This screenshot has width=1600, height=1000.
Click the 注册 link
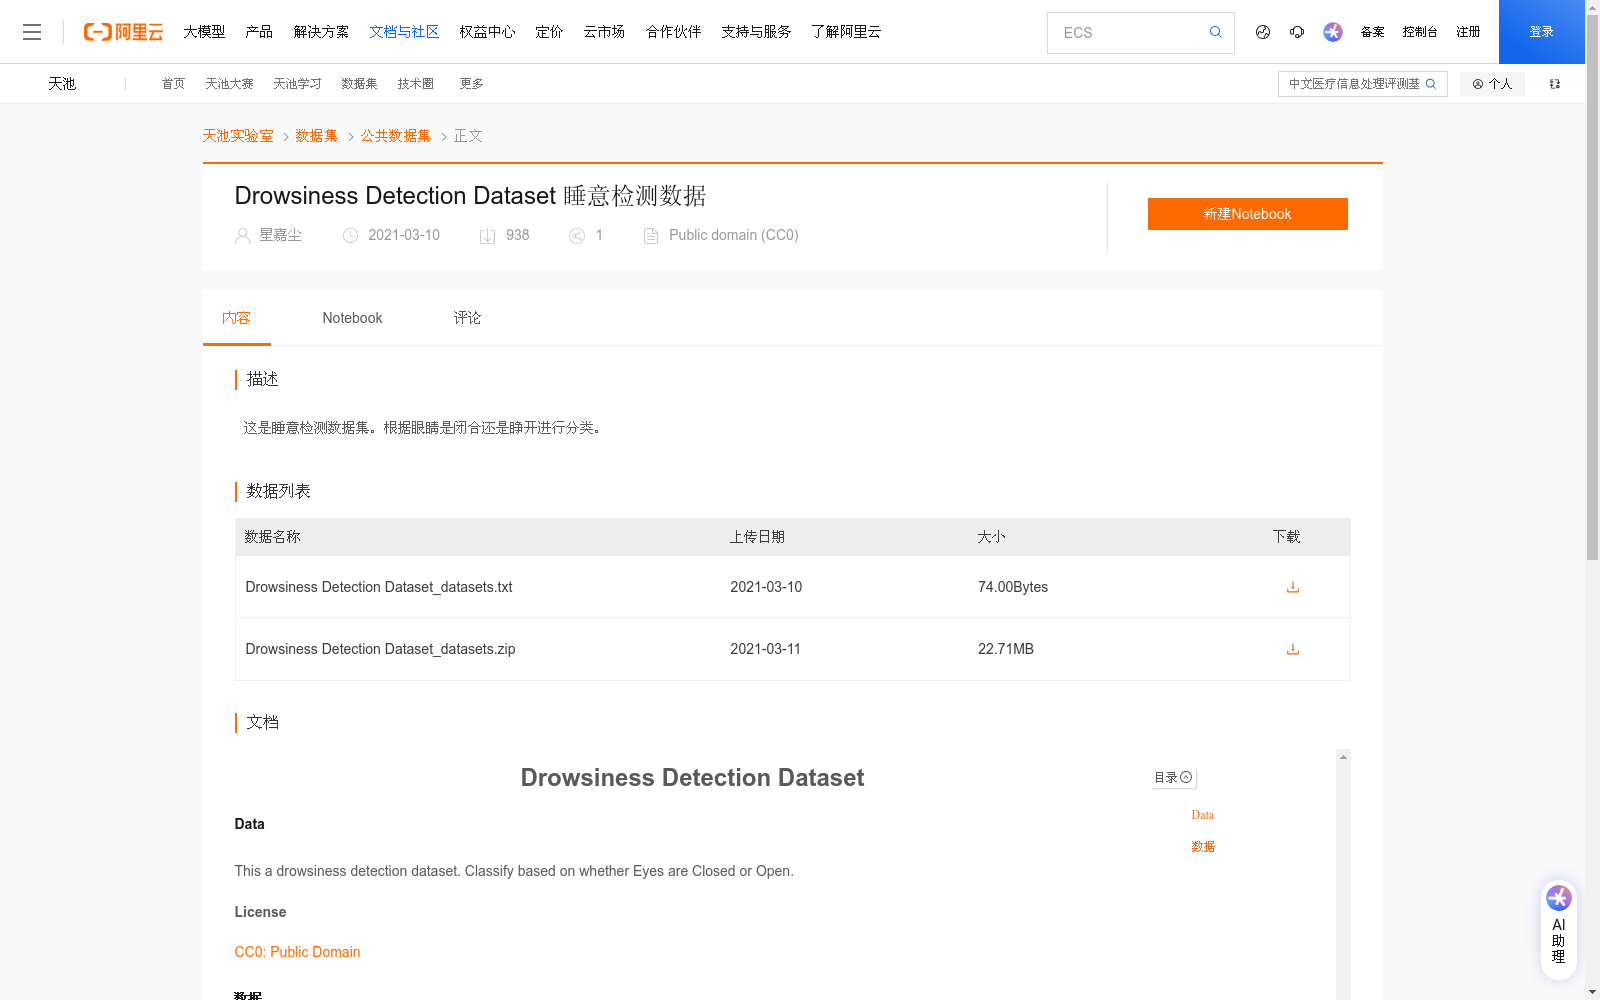click(x=1468, y=32)
